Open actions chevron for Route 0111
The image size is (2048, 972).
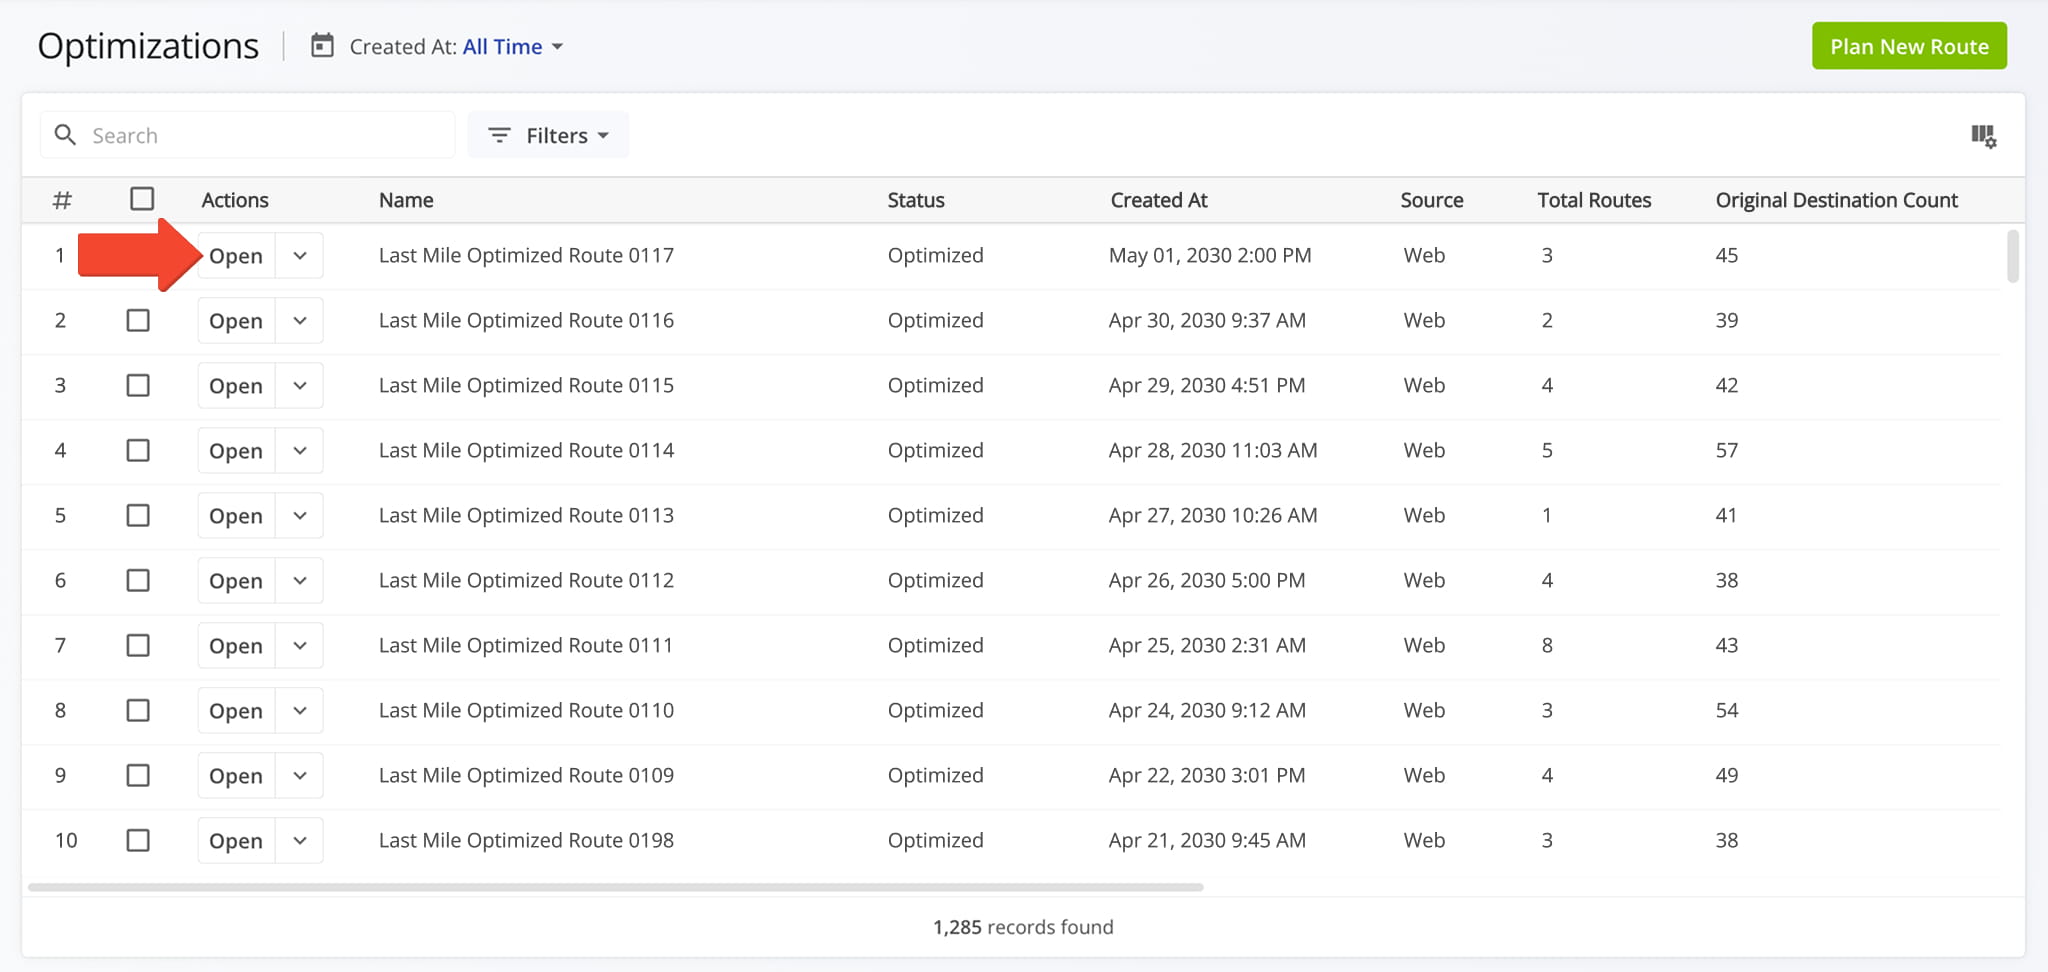point(300,645)
